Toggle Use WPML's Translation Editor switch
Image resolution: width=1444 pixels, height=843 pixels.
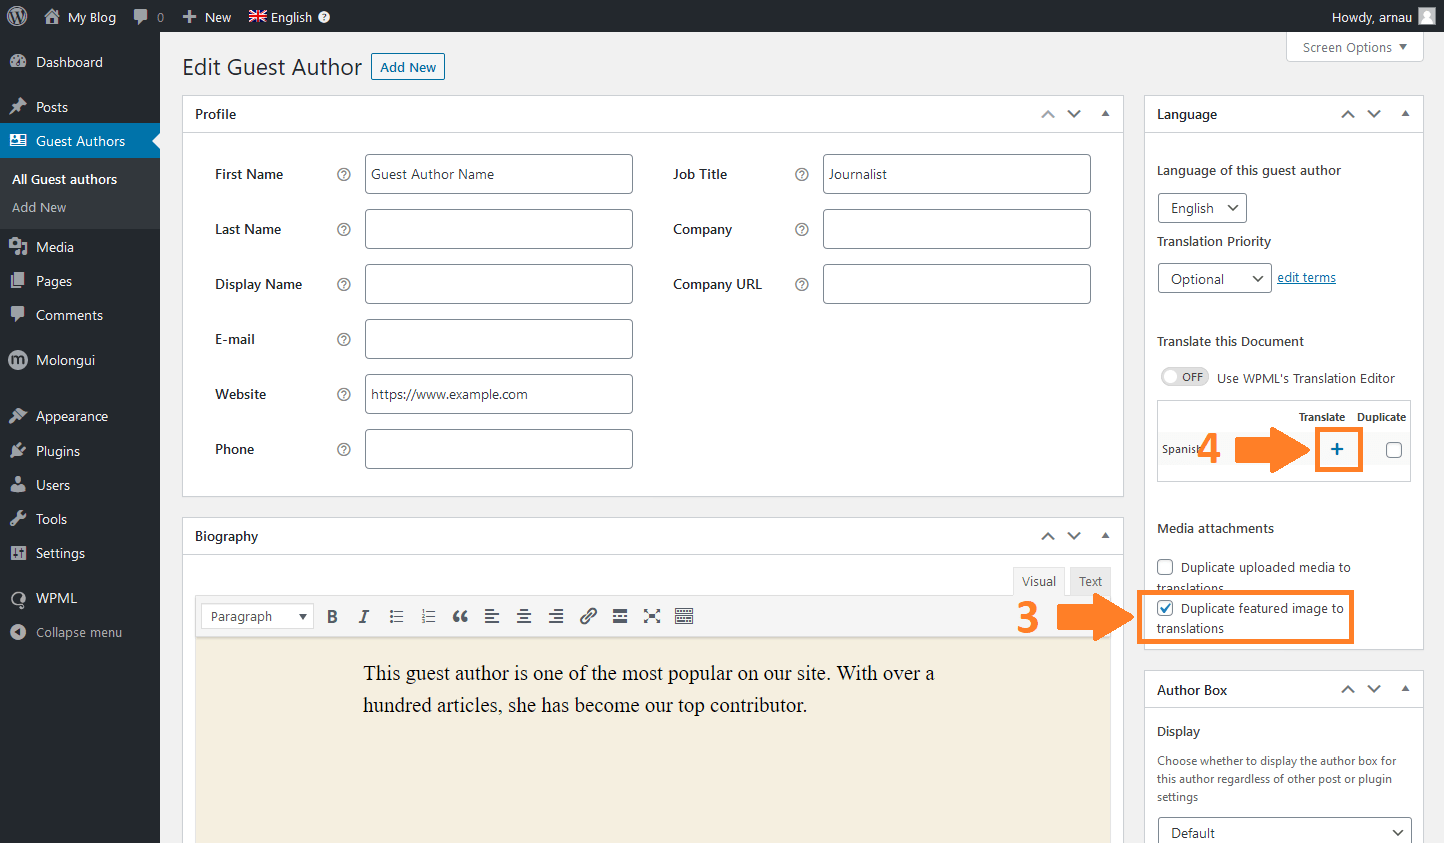coord(1184,377)
